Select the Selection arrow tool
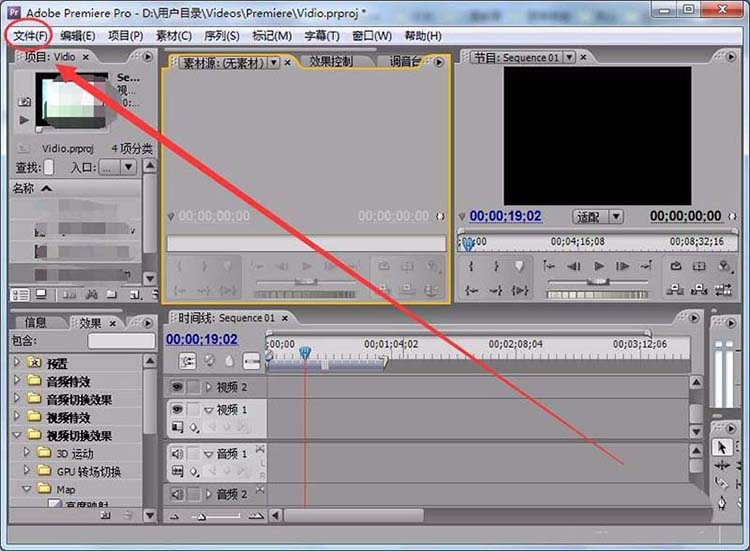Image resolution: width=750 pixels, height=551 pixels. pyautogui.click(x=722, y=447)
